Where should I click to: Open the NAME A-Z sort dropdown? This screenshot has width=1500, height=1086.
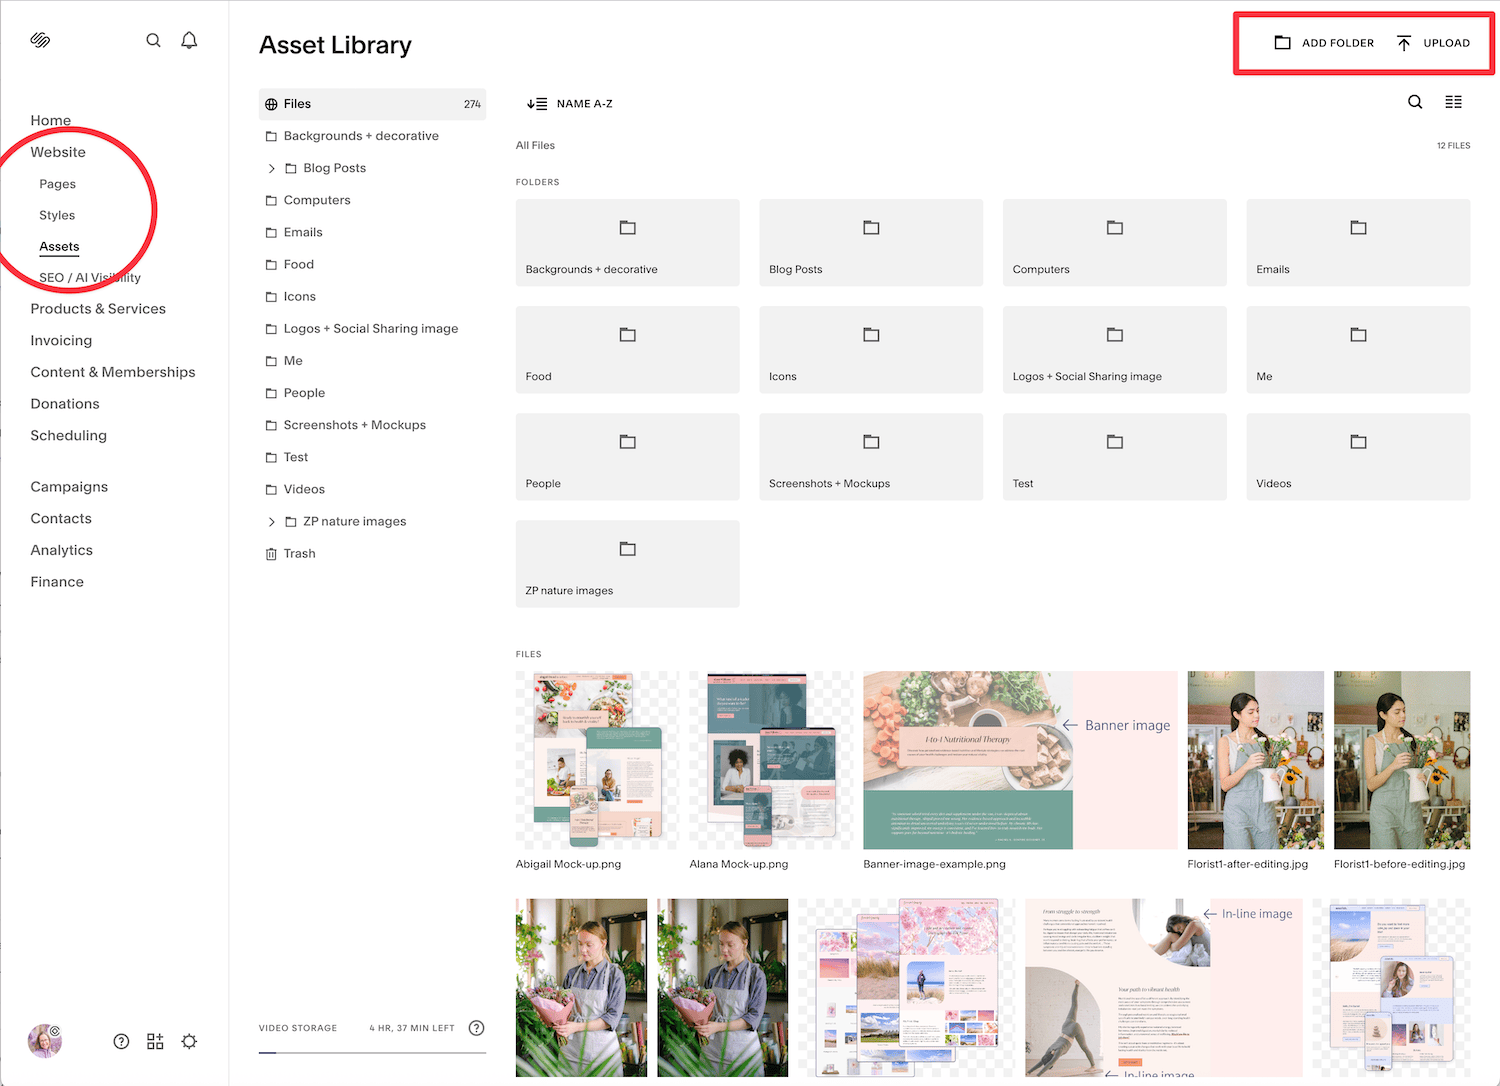tap(569, 103)
